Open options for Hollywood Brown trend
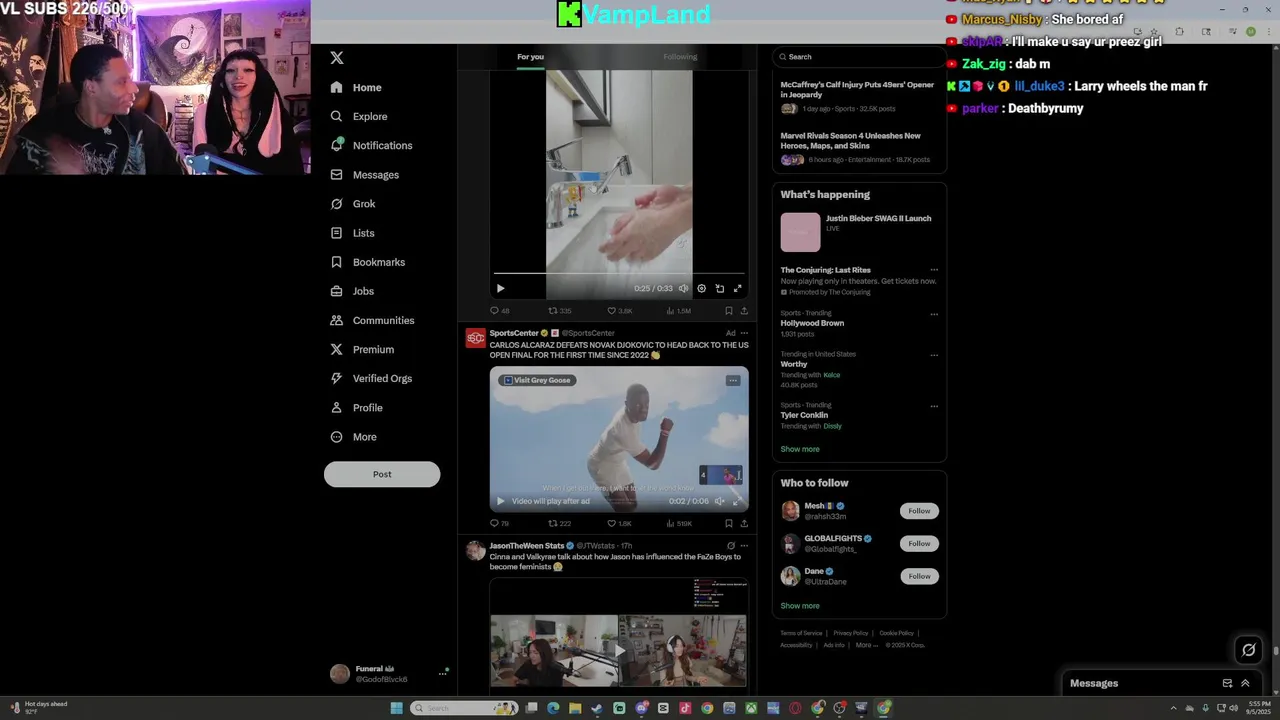 (x=934, y=314)
